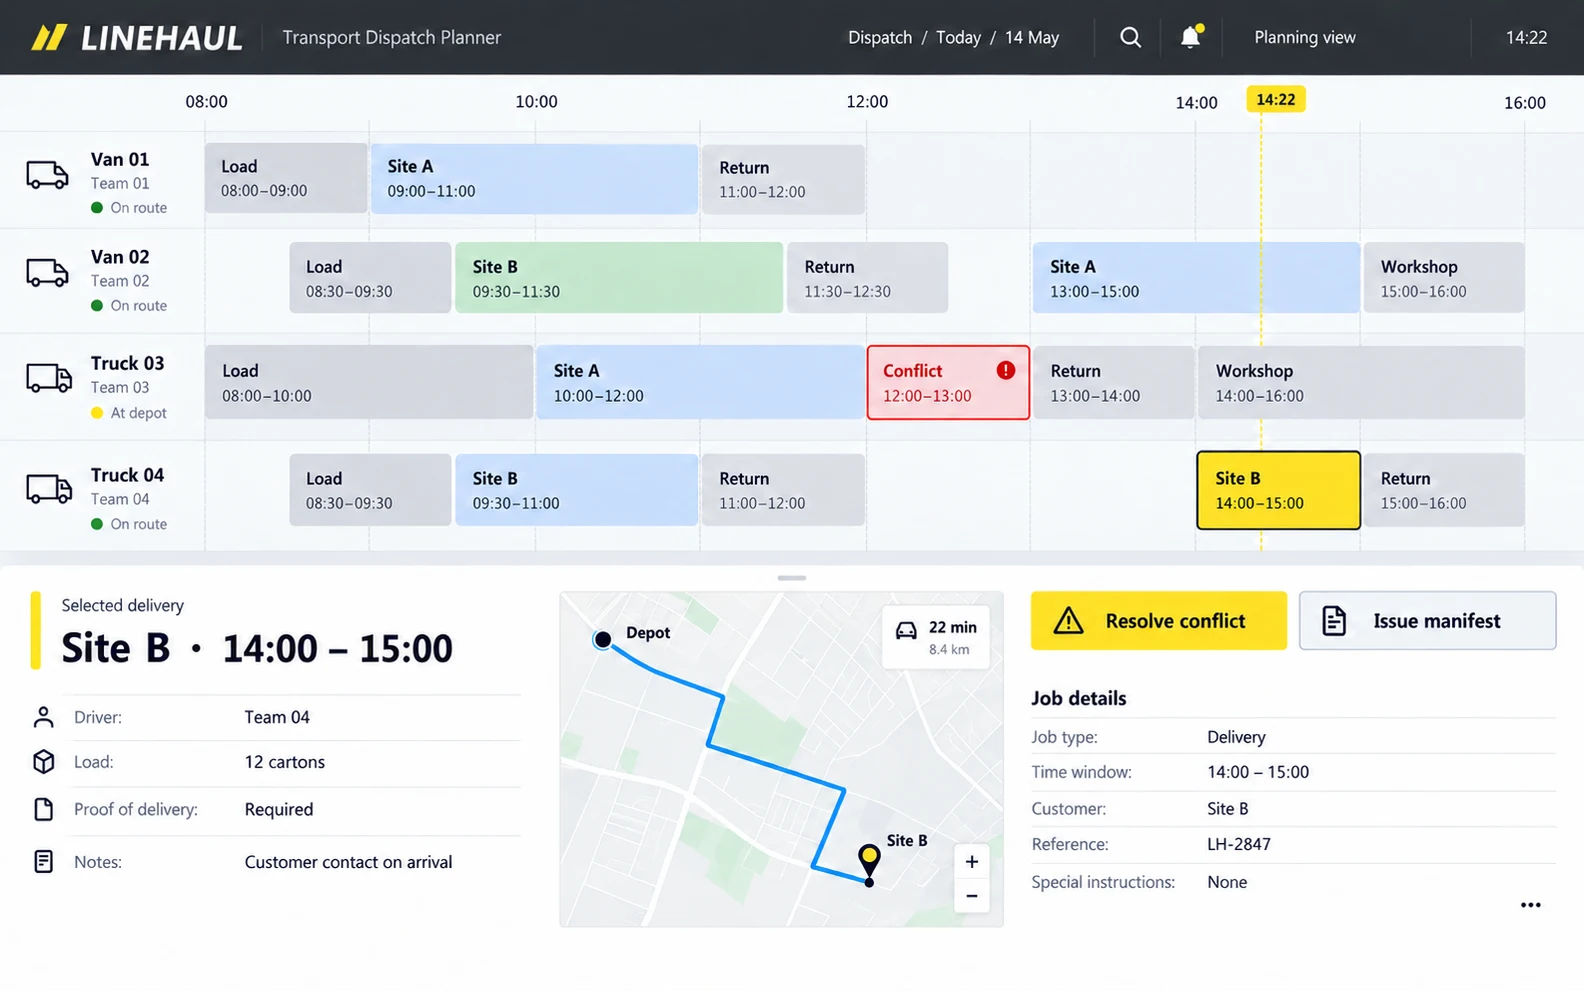Click the Proof of delivery document icon

coord(43,809)
